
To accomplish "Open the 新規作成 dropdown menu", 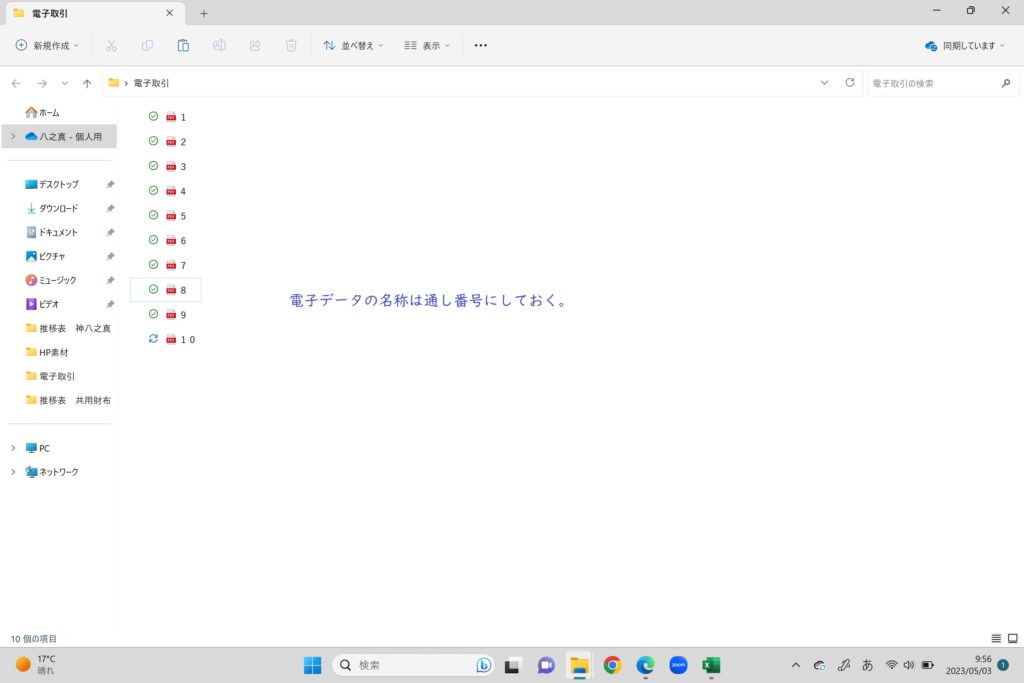I will click(x=47, y=45).
